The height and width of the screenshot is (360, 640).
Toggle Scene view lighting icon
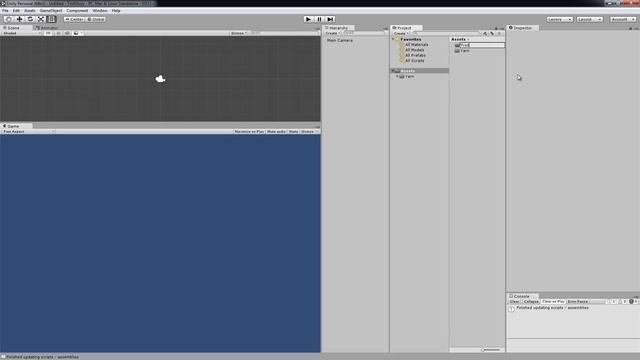(58, 33)
